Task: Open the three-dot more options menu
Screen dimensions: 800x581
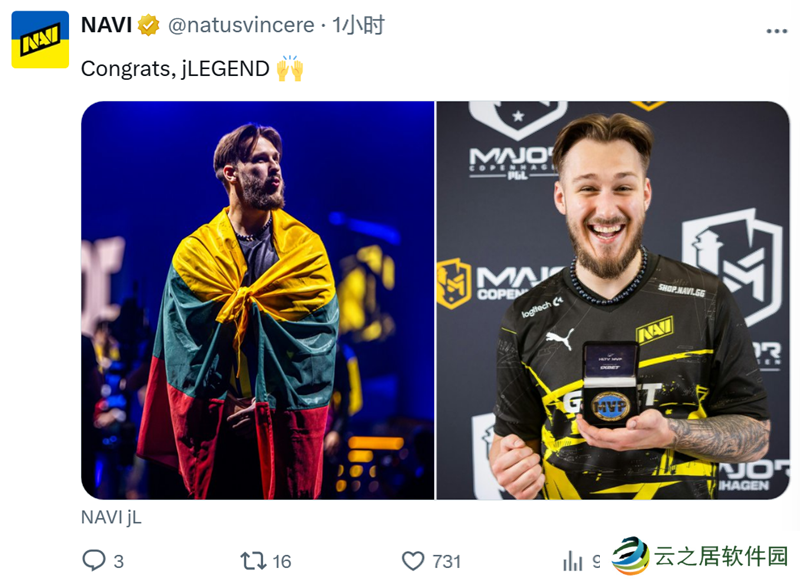Action: [777, 31]
